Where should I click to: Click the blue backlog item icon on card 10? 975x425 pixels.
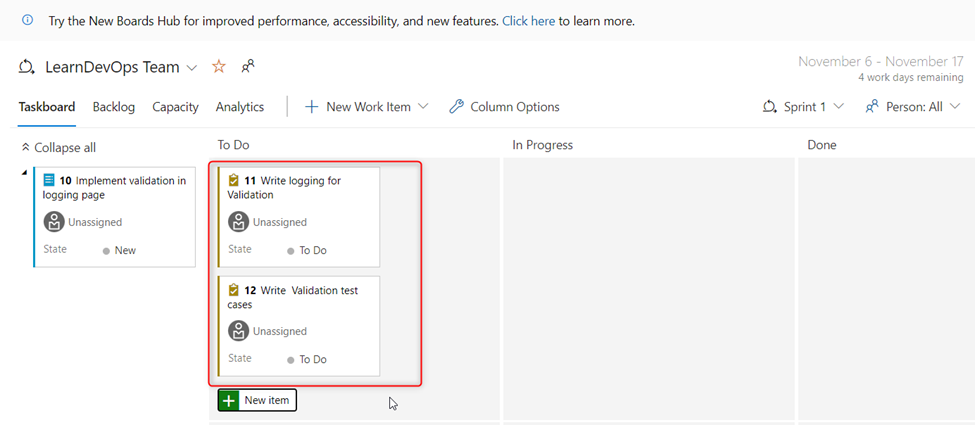49,180
